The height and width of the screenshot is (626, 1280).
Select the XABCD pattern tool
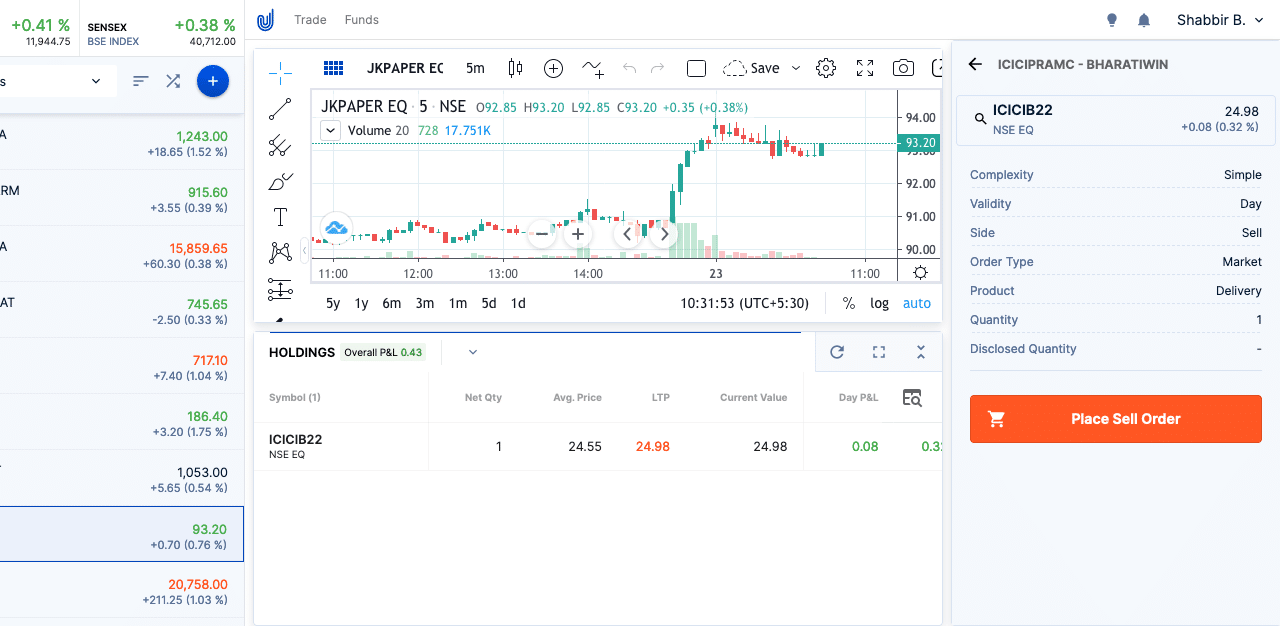tap(280, 253)
